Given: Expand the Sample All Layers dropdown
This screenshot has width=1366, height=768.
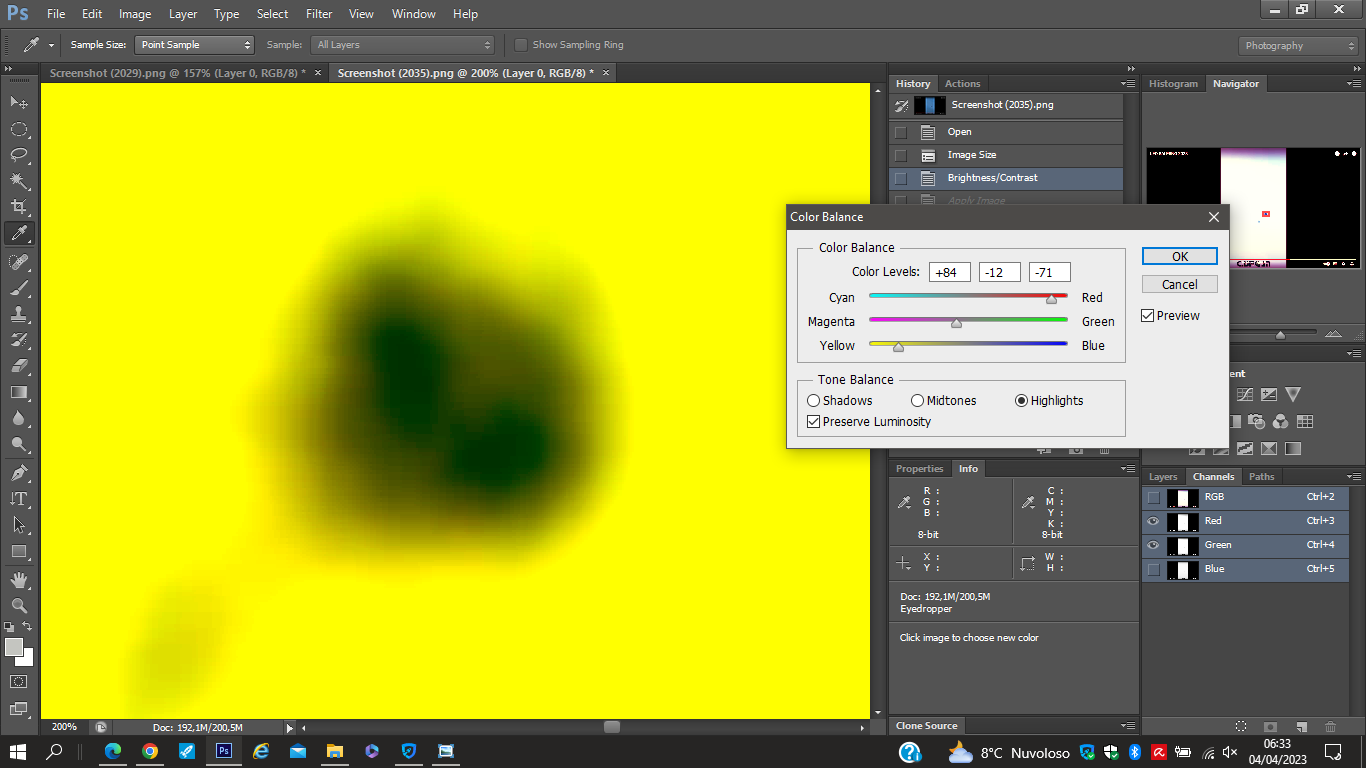Looking at the screenshot, I should (403, 45).
